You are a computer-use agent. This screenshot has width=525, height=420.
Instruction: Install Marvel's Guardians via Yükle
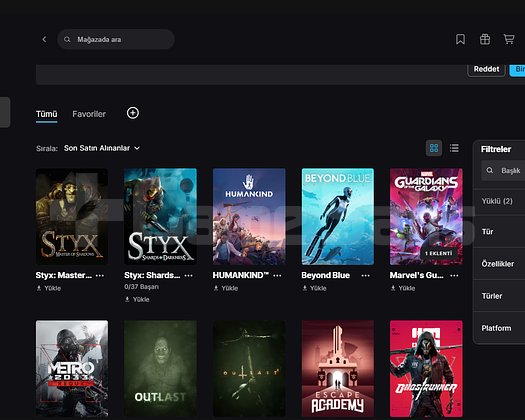[403, 288]
